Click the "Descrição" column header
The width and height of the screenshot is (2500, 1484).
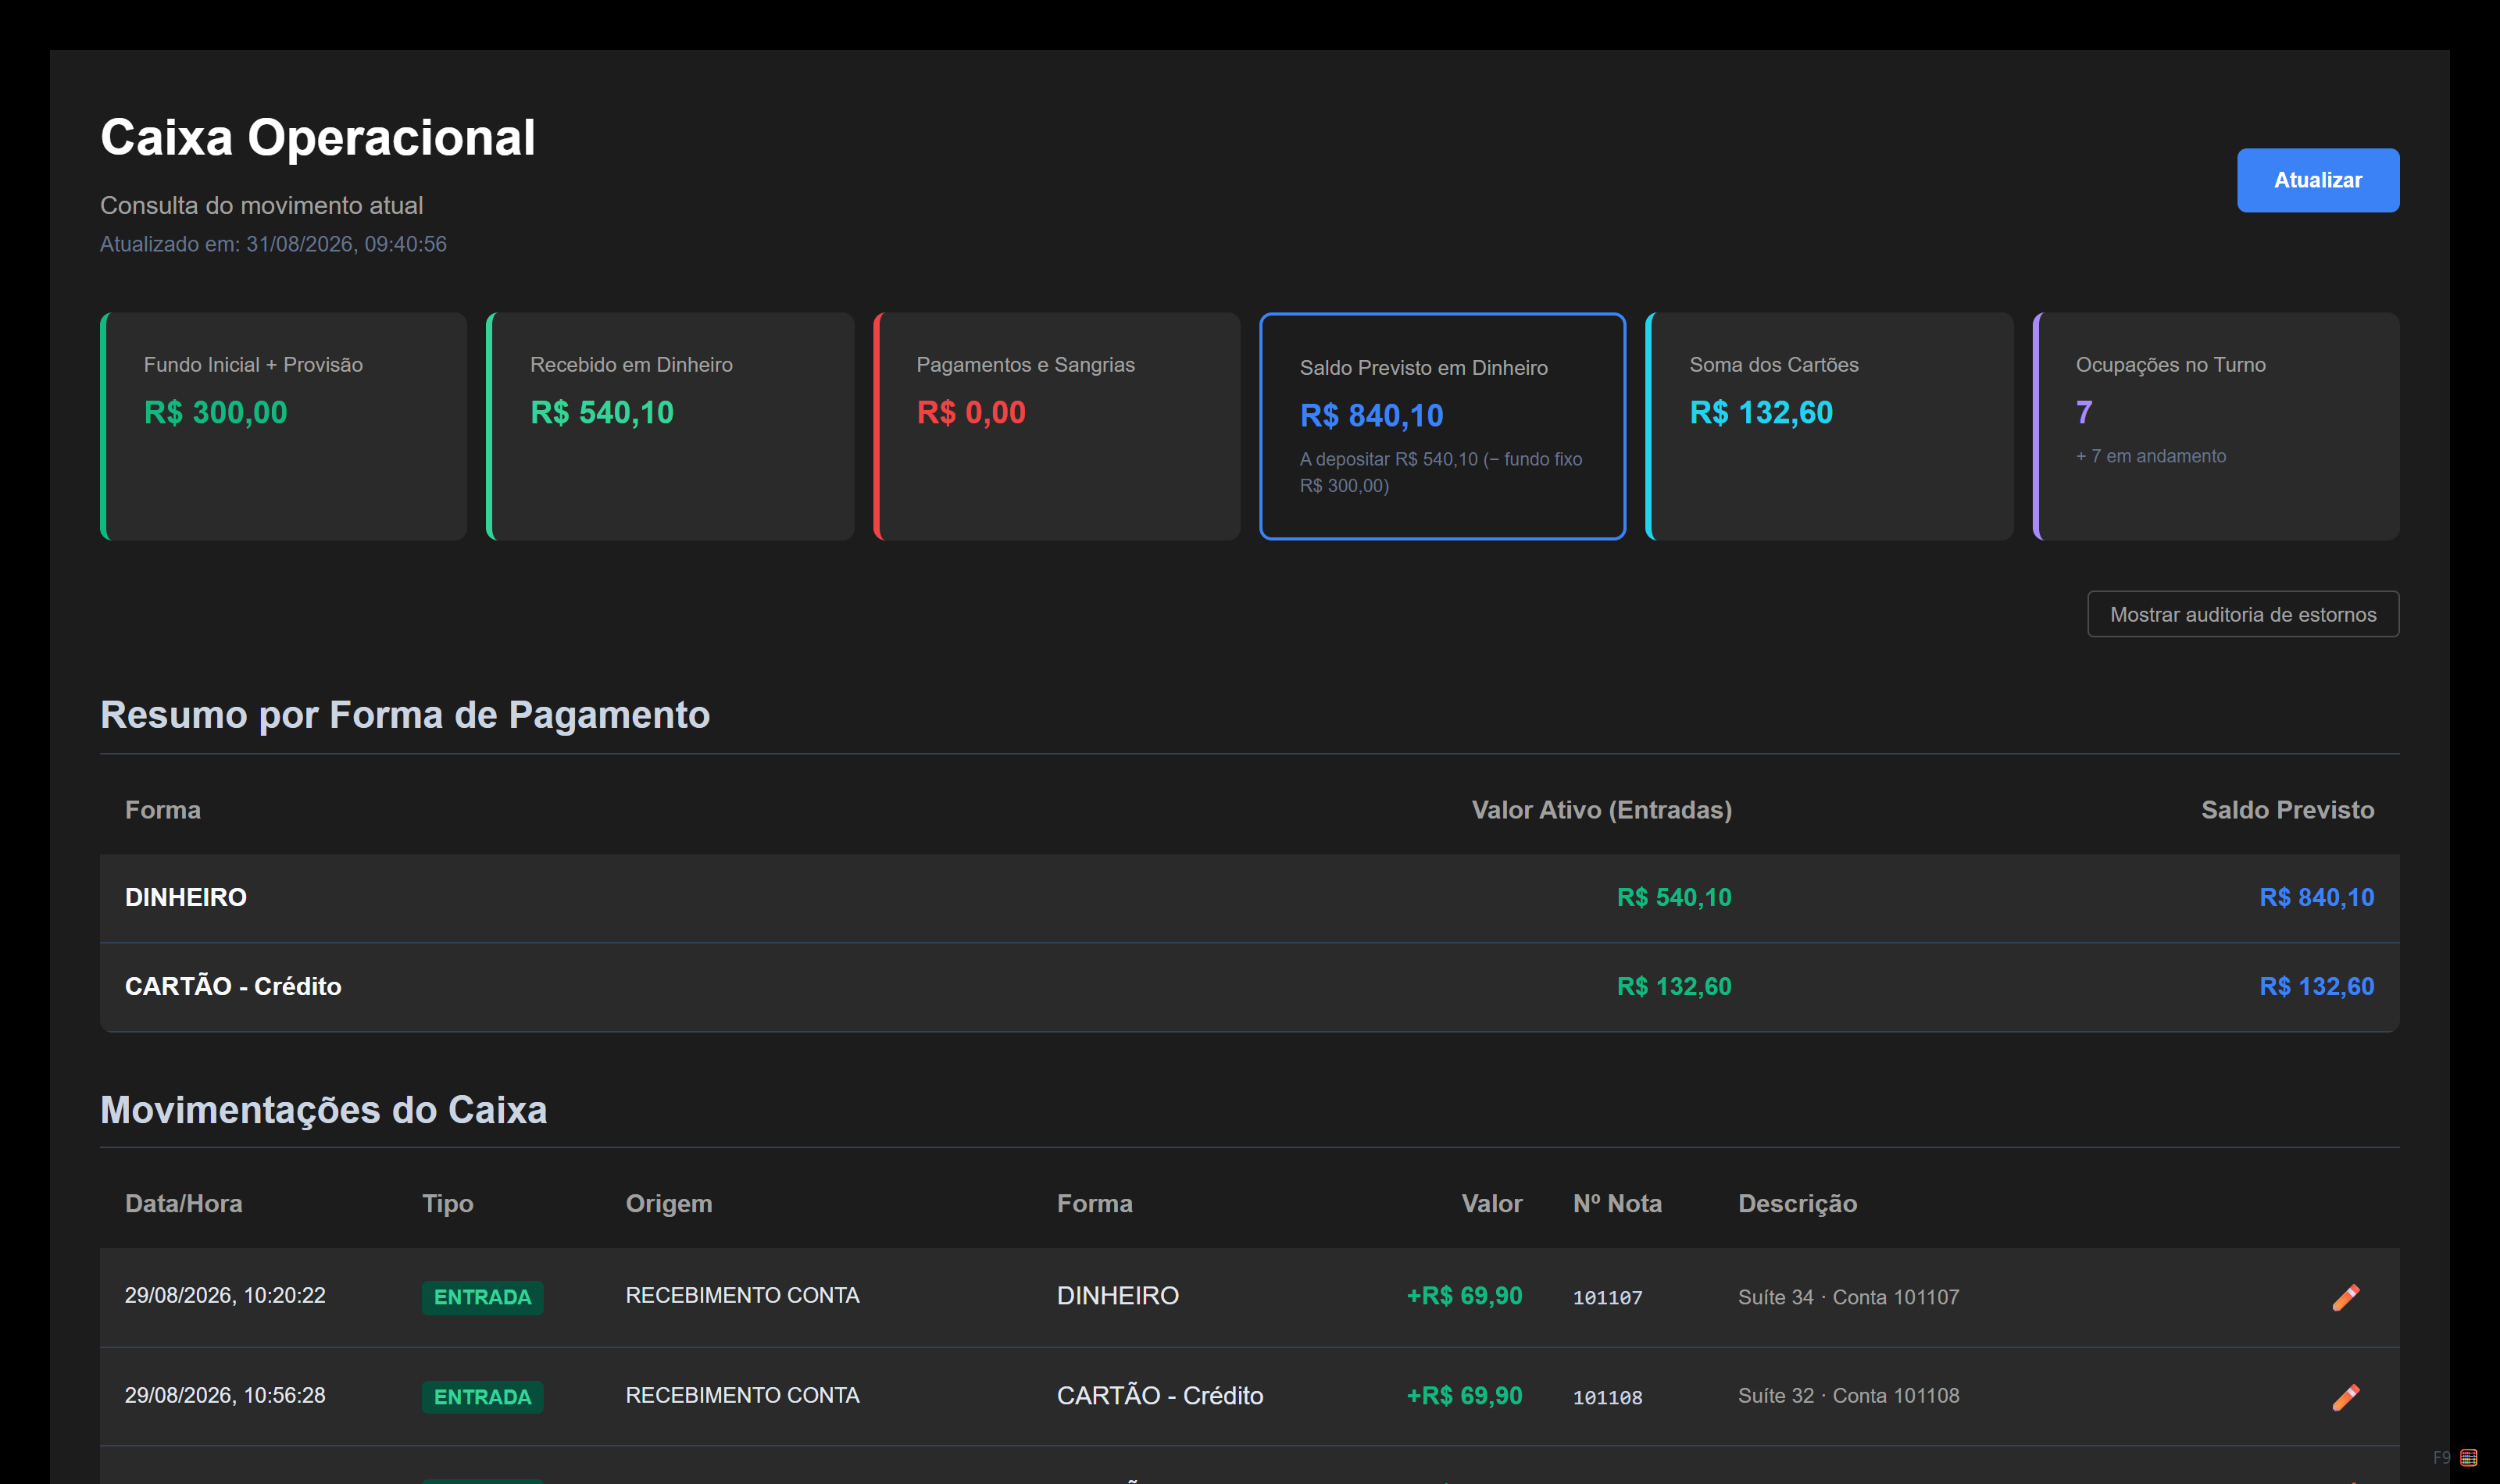1797,1203
